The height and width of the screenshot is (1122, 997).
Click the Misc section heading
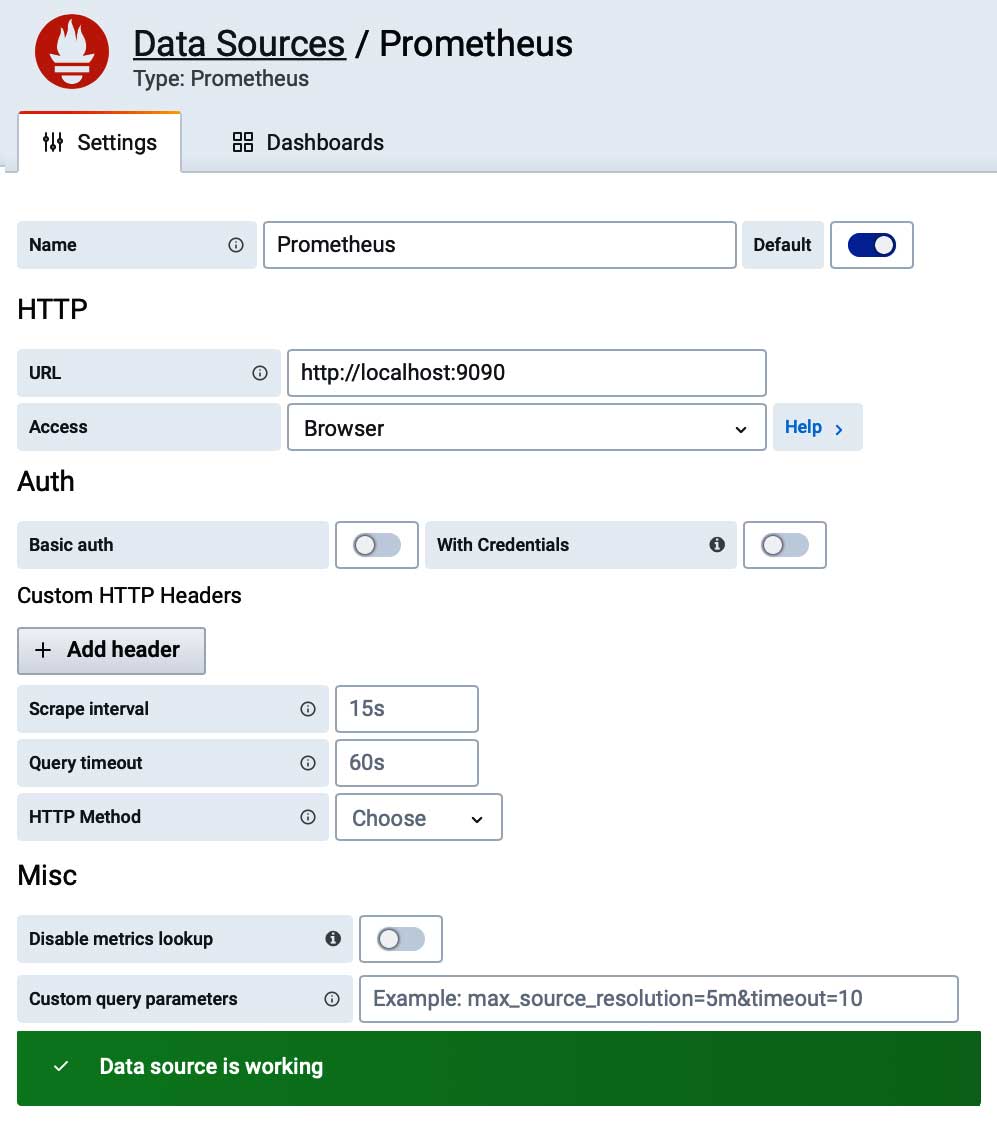47,875
